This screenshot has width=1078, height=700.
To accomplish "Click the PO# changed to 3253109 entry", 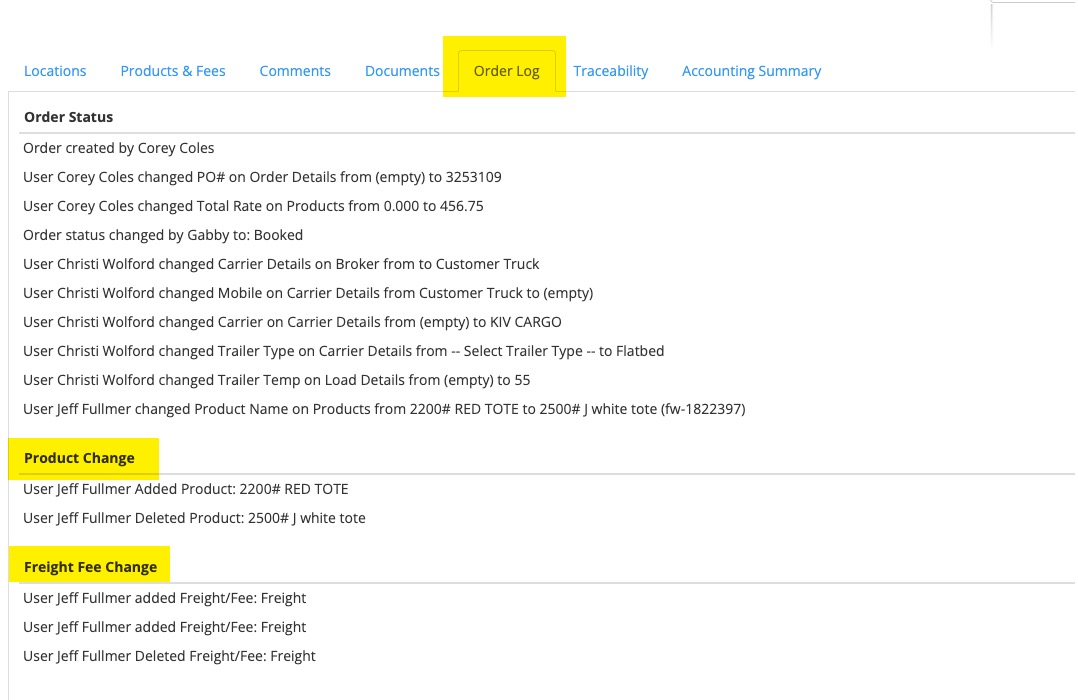I will [262, 177].
